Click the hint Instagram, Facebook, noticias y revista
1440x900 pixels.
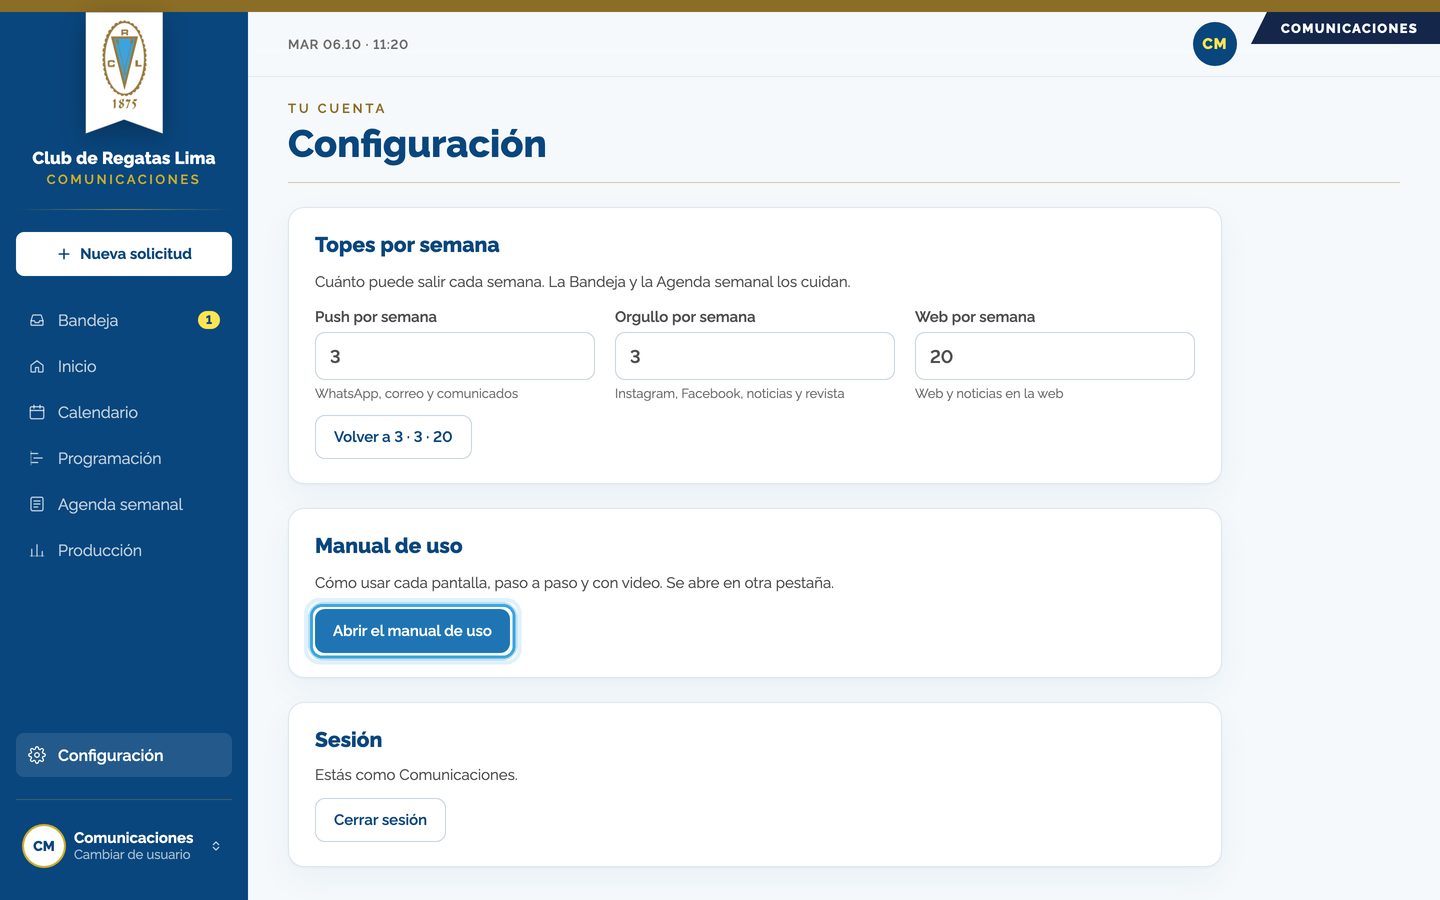pyautogui.click(x=730, y=394)
